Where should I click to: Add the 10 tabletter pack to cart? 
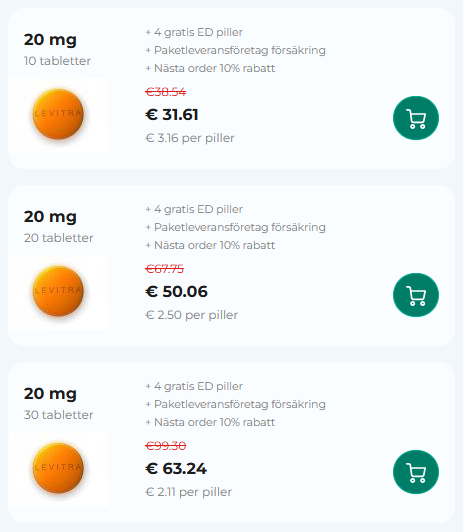pos(416,118)
